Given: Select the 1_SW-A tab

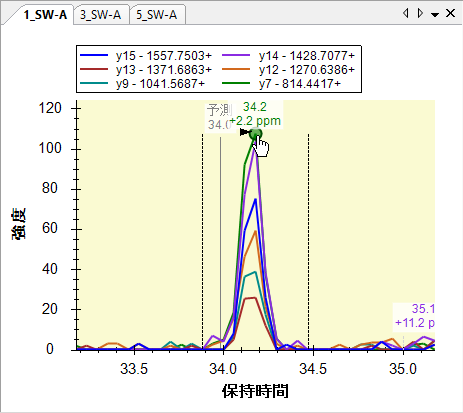Looking at the screenshot, I should [x=45, y=15].
